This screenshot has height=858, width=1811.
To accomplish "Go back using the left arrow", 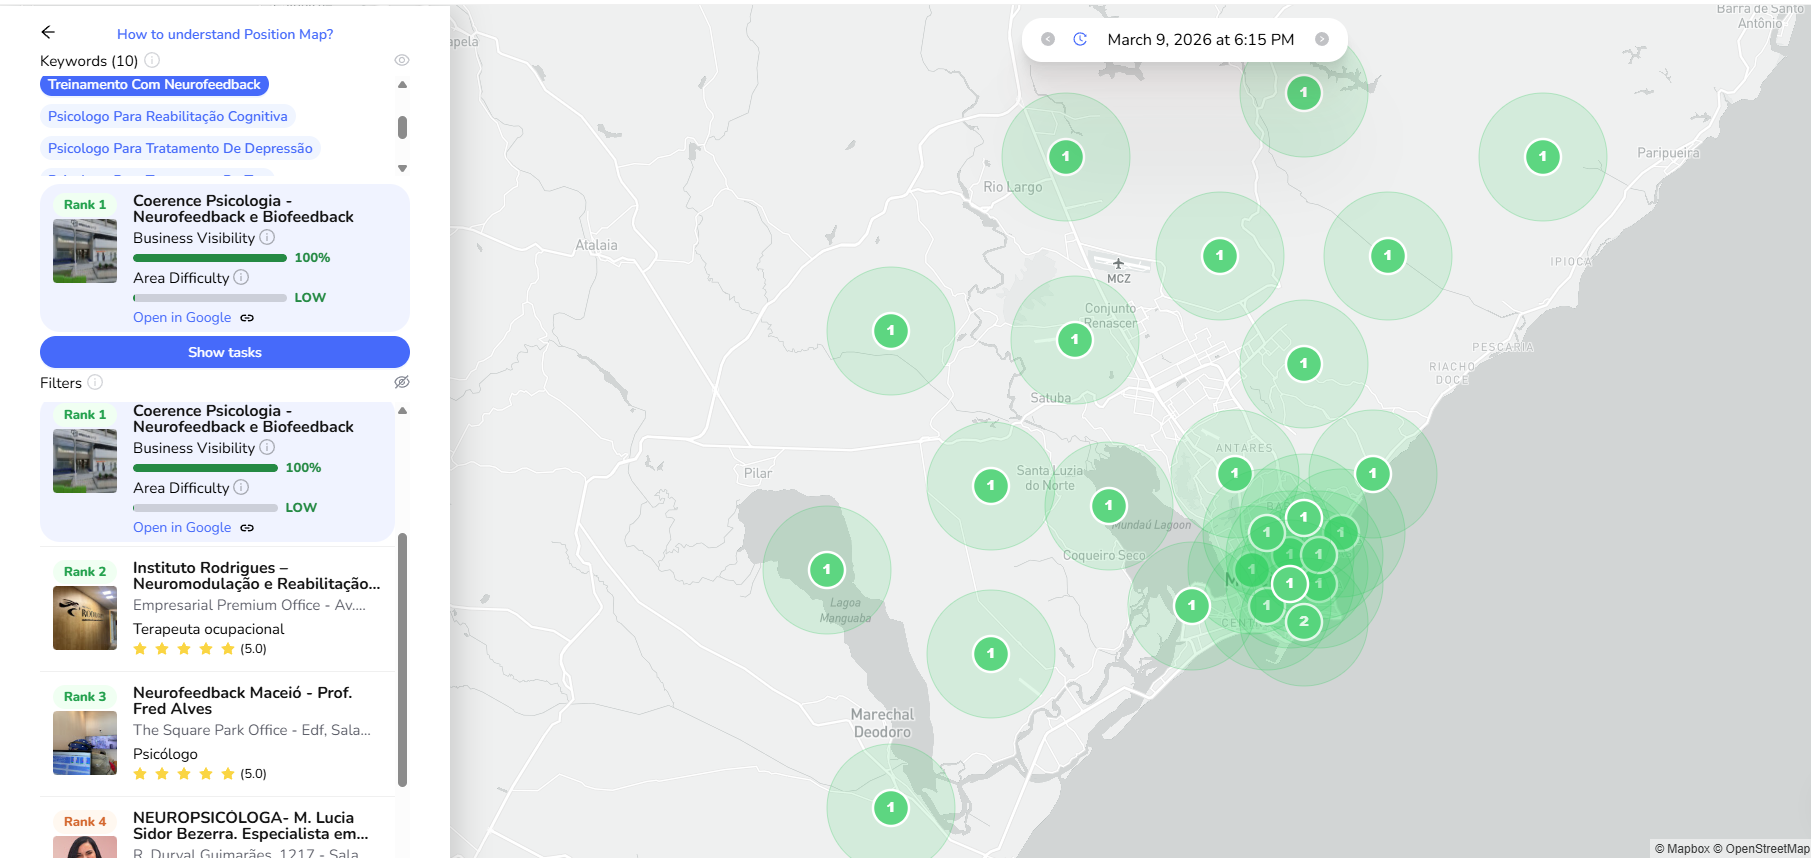I will (48, 33).
